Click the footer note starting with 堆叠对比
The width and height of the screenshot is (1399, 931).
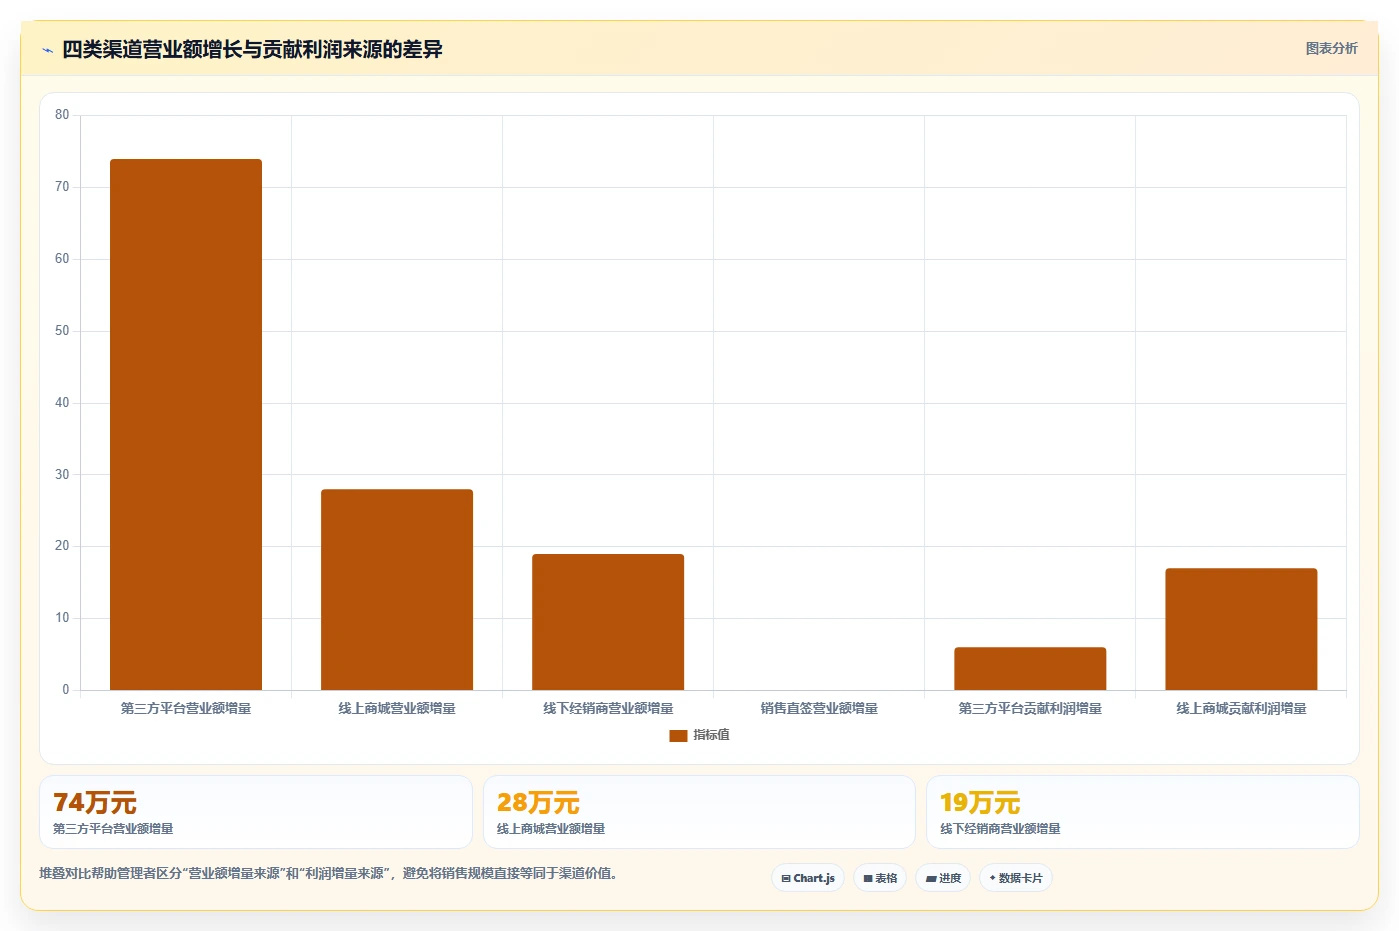(329, 873)
